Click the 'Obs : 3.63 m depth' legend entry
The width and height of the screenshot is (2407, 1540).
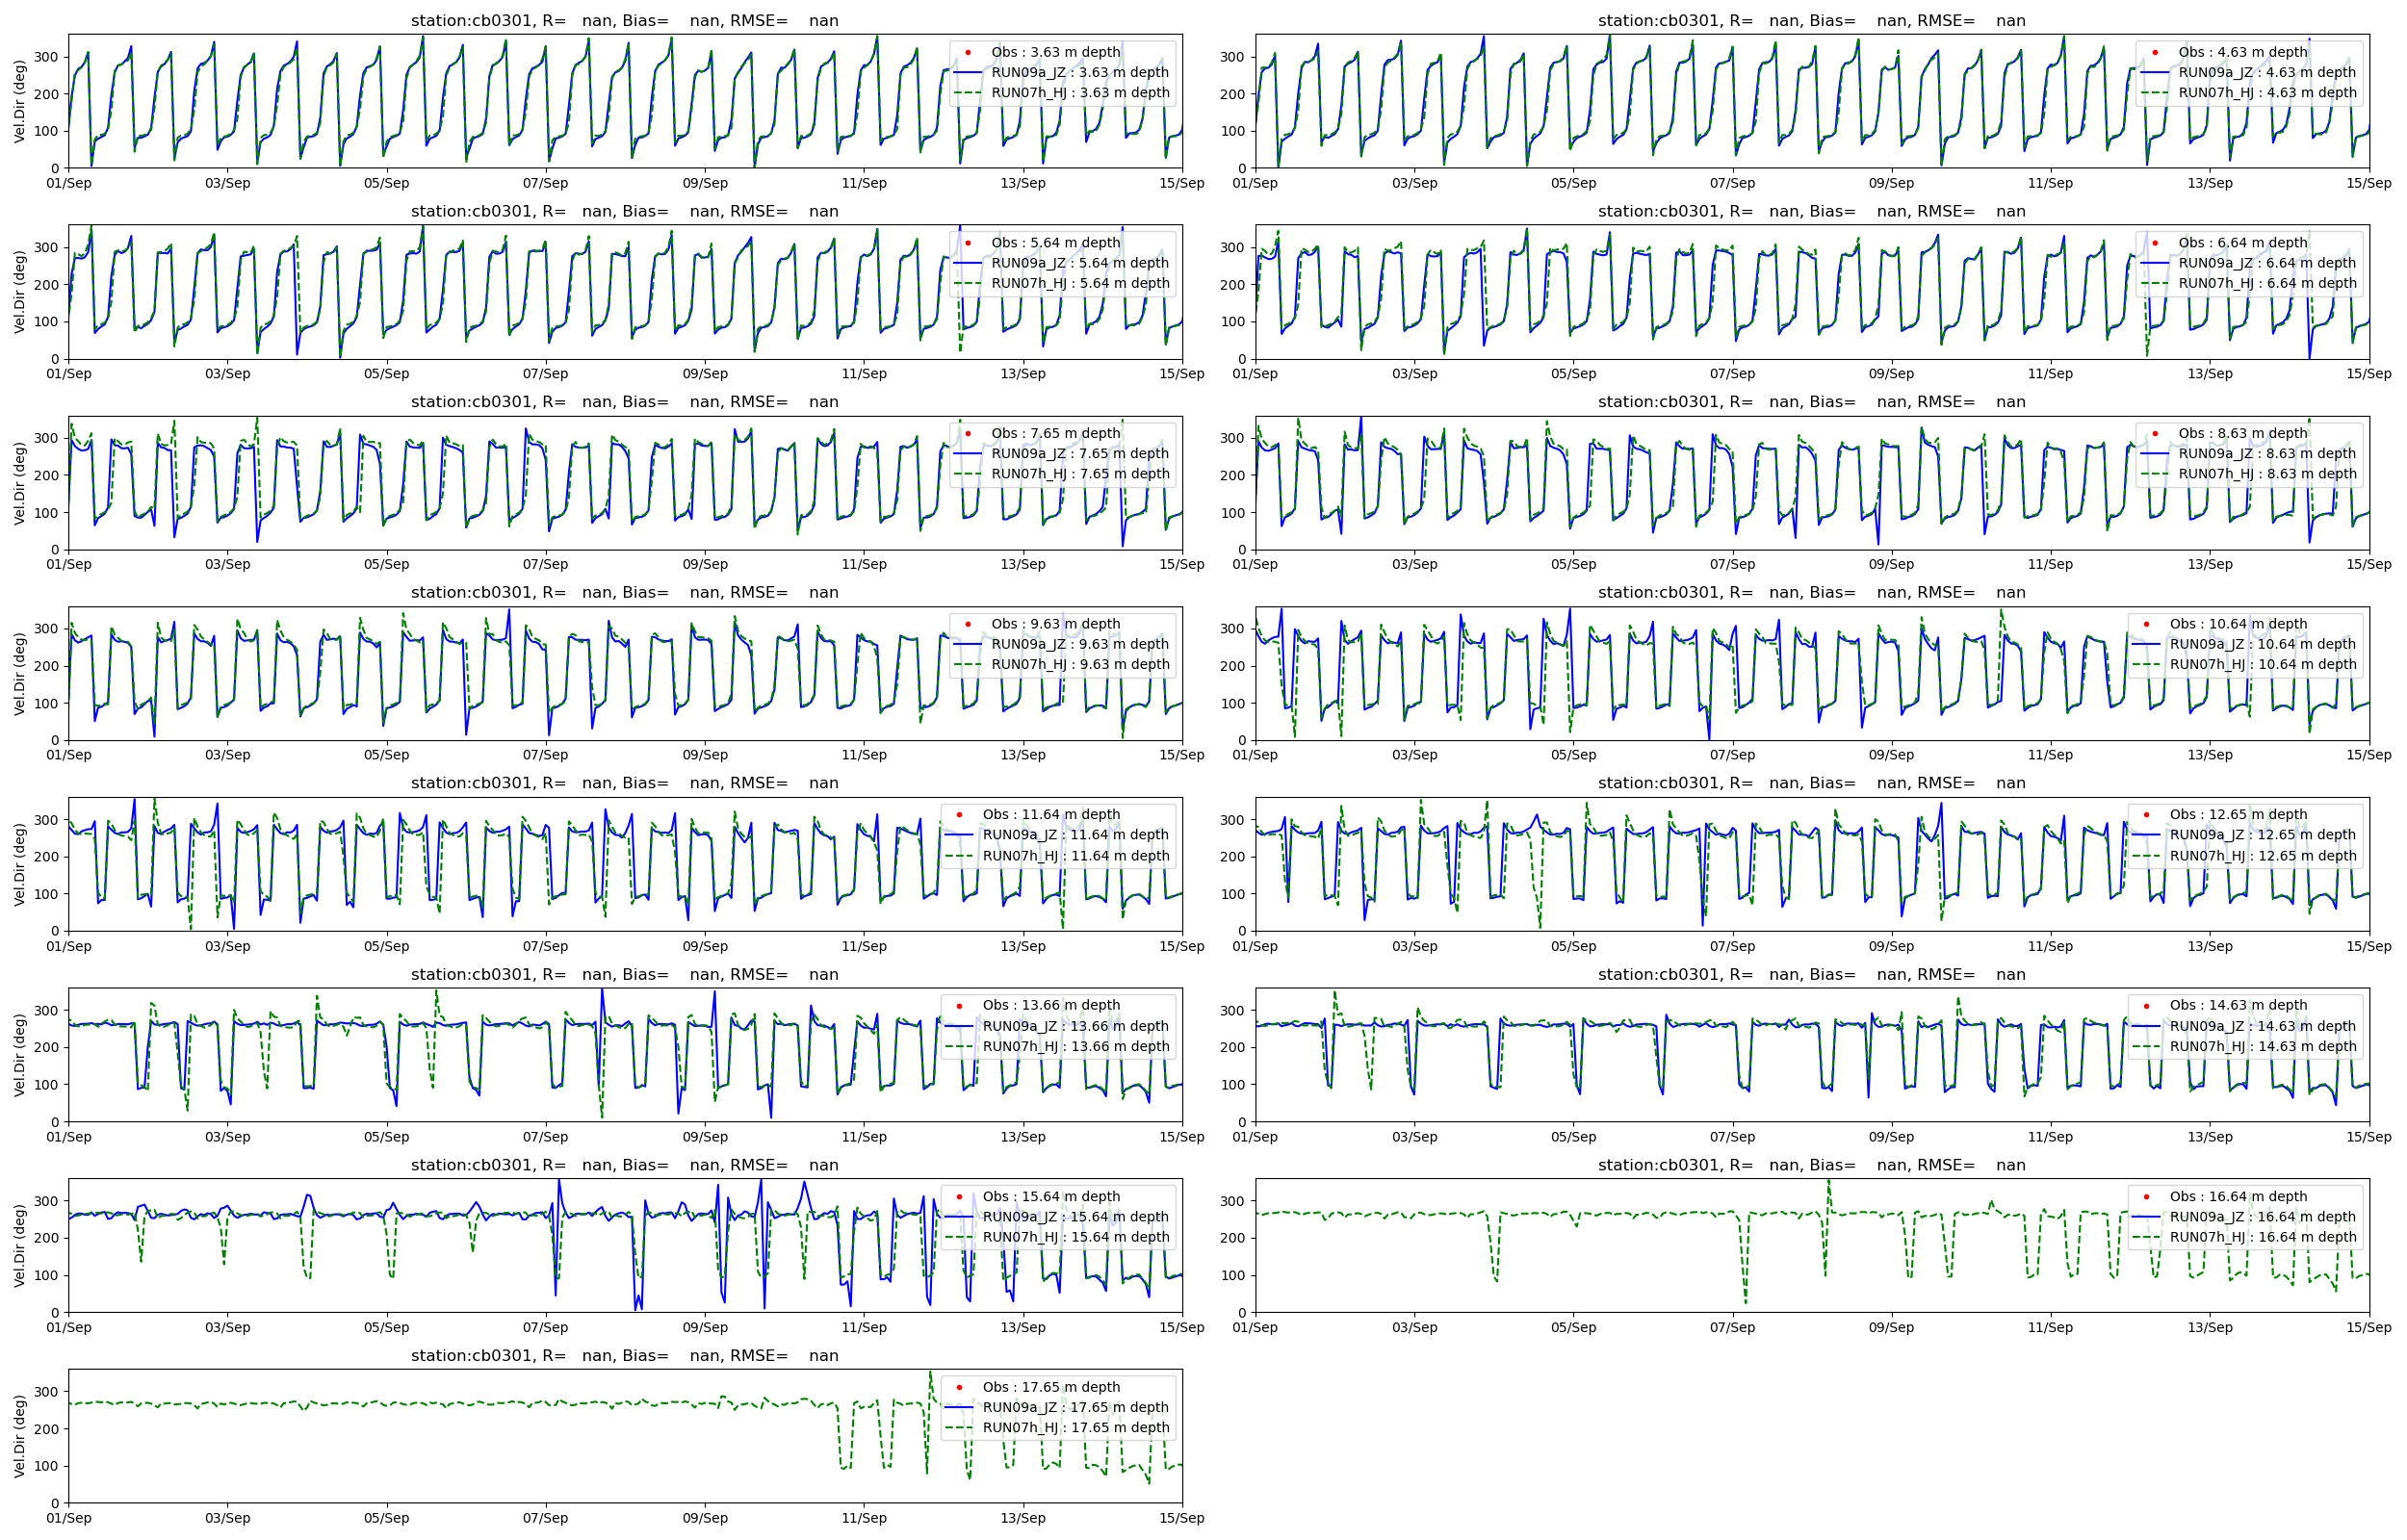point(1055,52)
